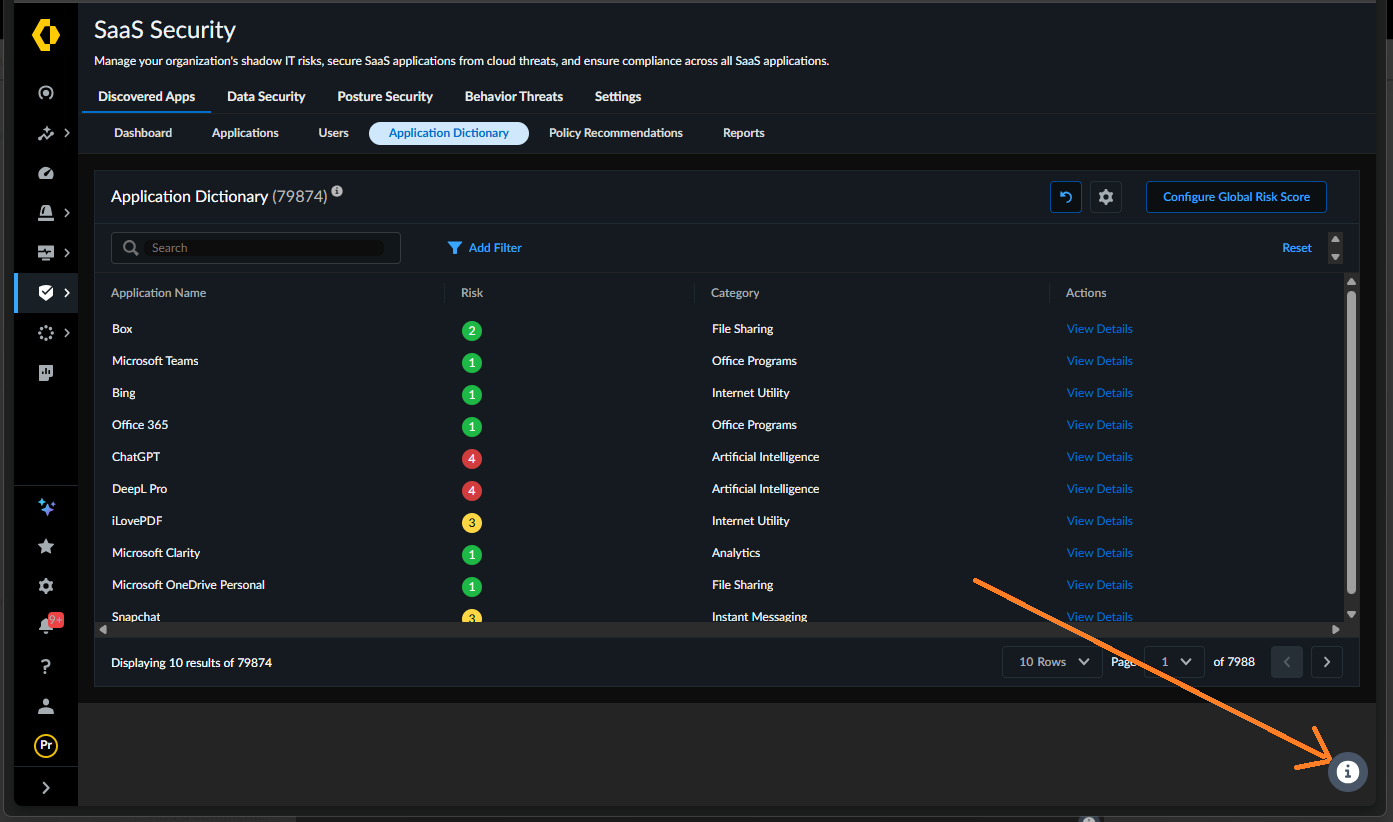Open the sidebar gear settings icon
Viewport: 1393px width, 822px height.
click(46, 587)
